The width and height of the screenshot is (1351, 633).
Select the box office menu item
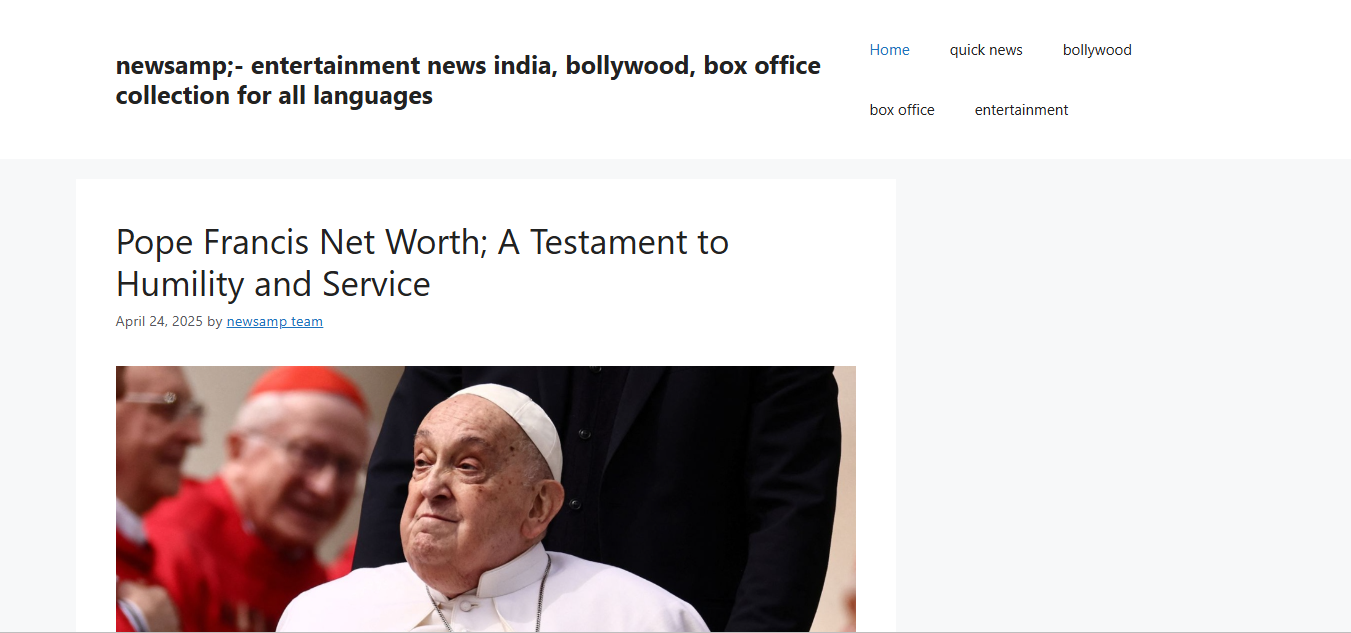tap(902, 110)
